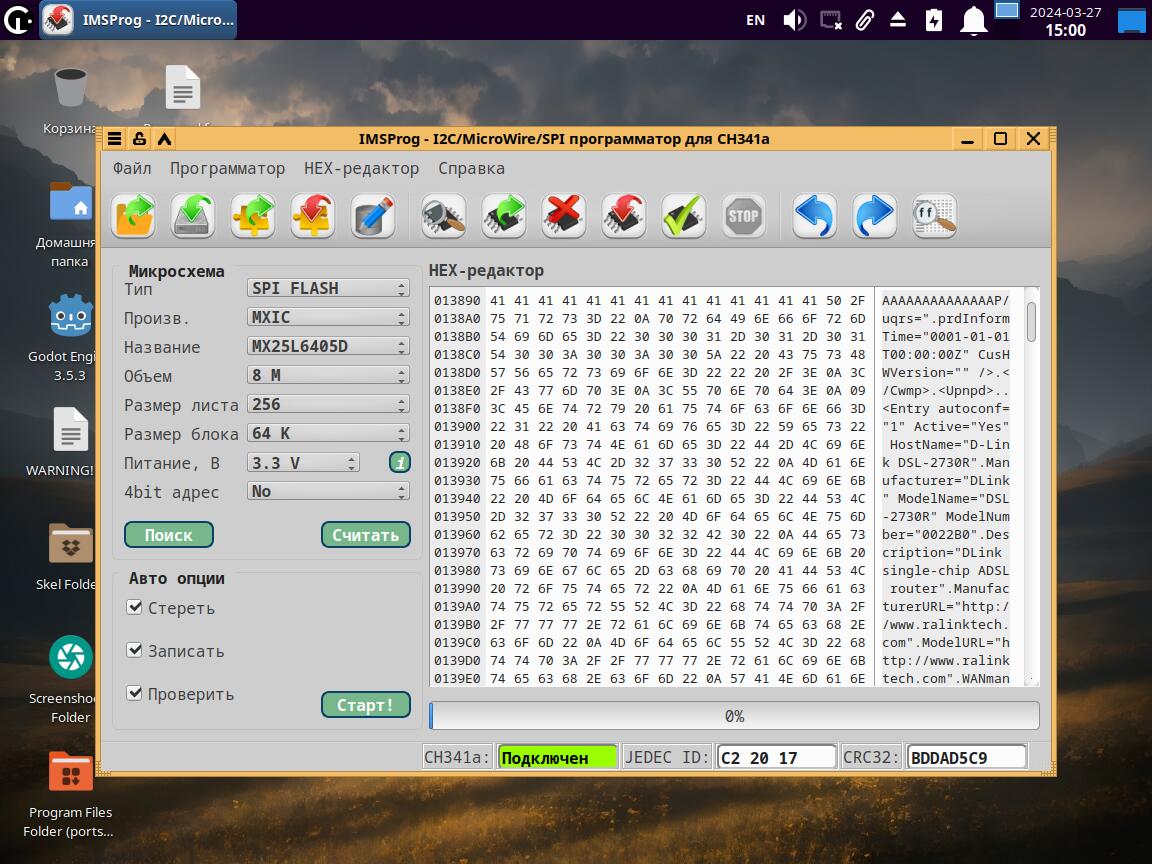Image resolution: width=1152 pixels, height=864 pixels.
Task: Open the Корзина trash desktop icon
Action: coord(71,87)
